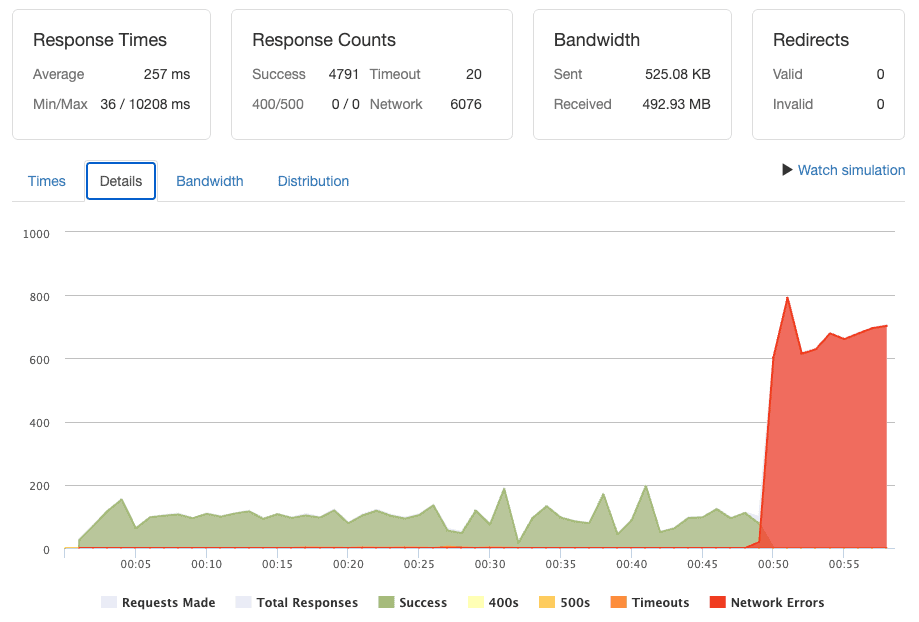Click the Watch simulation play icon
Image resolution: width=919 pixels, height=622 pixels.
[787, 170]
